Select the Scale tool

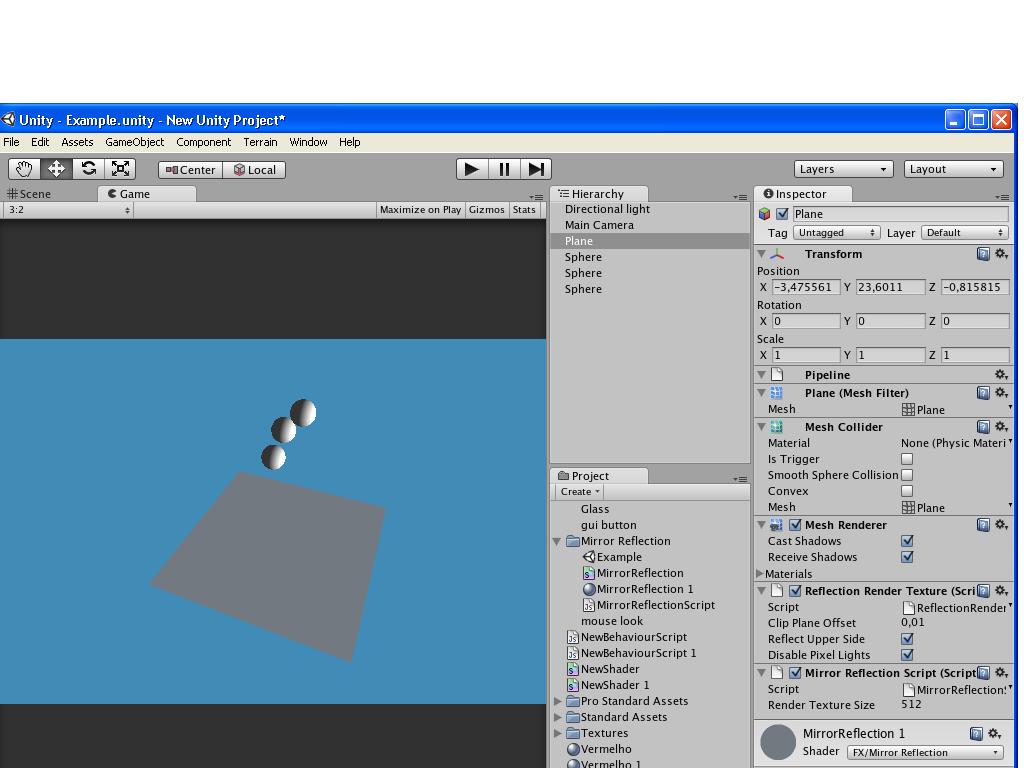click(x=120, y=168)
